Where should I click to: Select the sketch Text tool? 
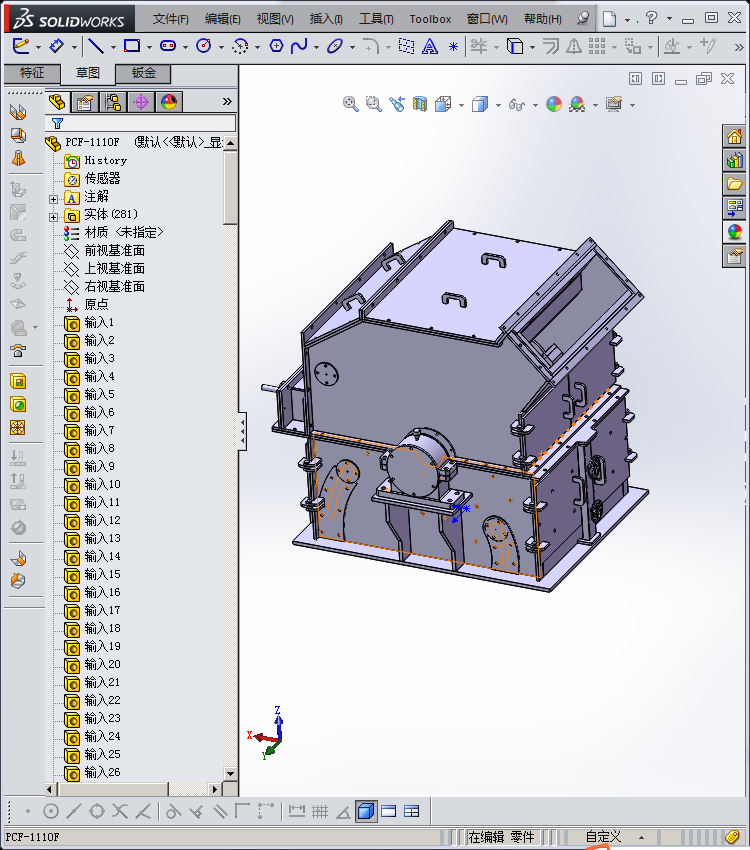(430, 47)
